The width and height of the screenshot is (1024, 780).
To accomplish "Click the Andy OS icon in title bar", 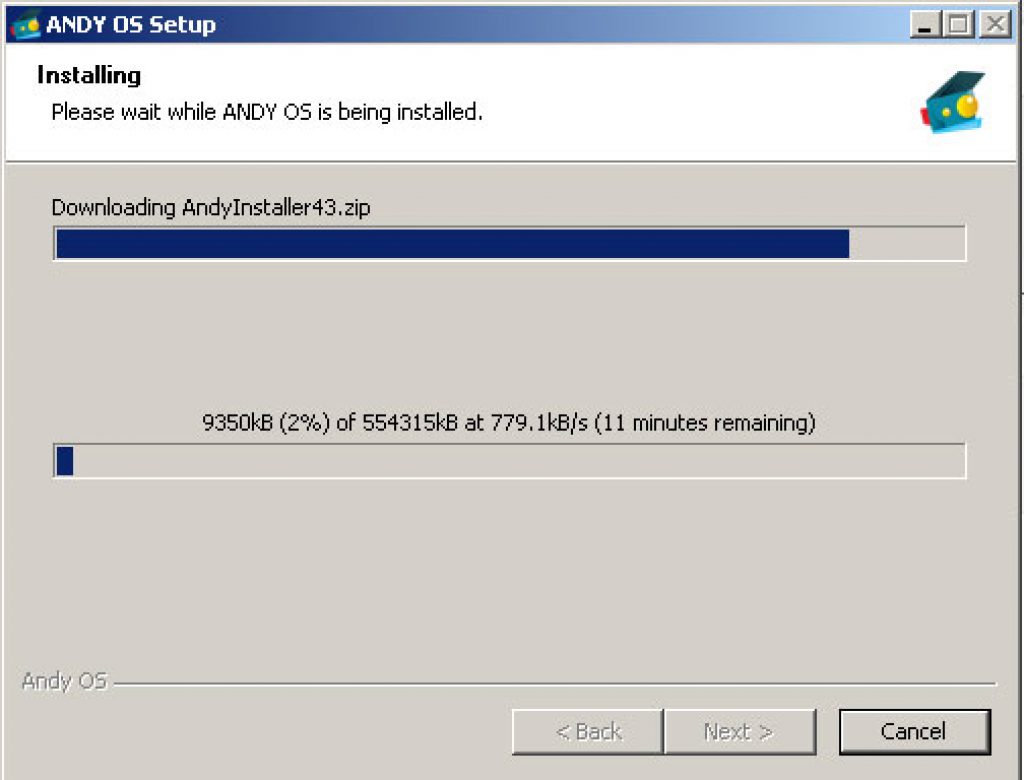I will click(25, 25).
